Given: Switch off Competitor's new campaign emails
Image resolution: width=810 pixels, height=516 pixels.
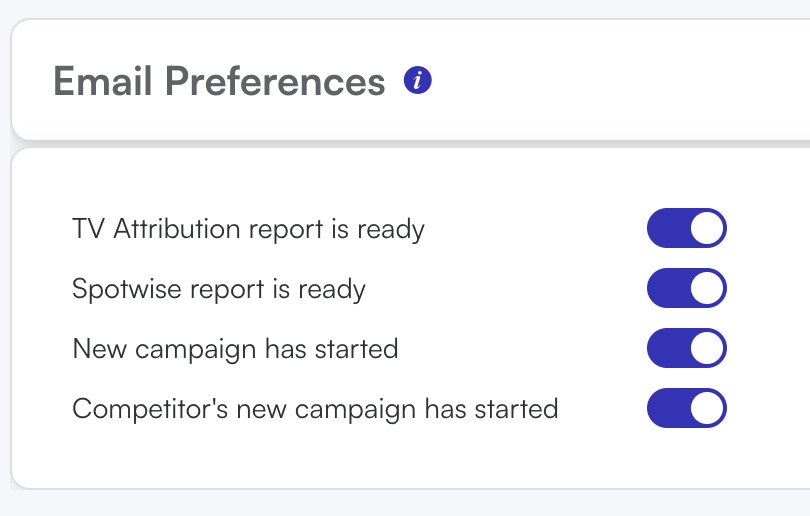Looking at the screenshot, I should [x=687, y=408].
